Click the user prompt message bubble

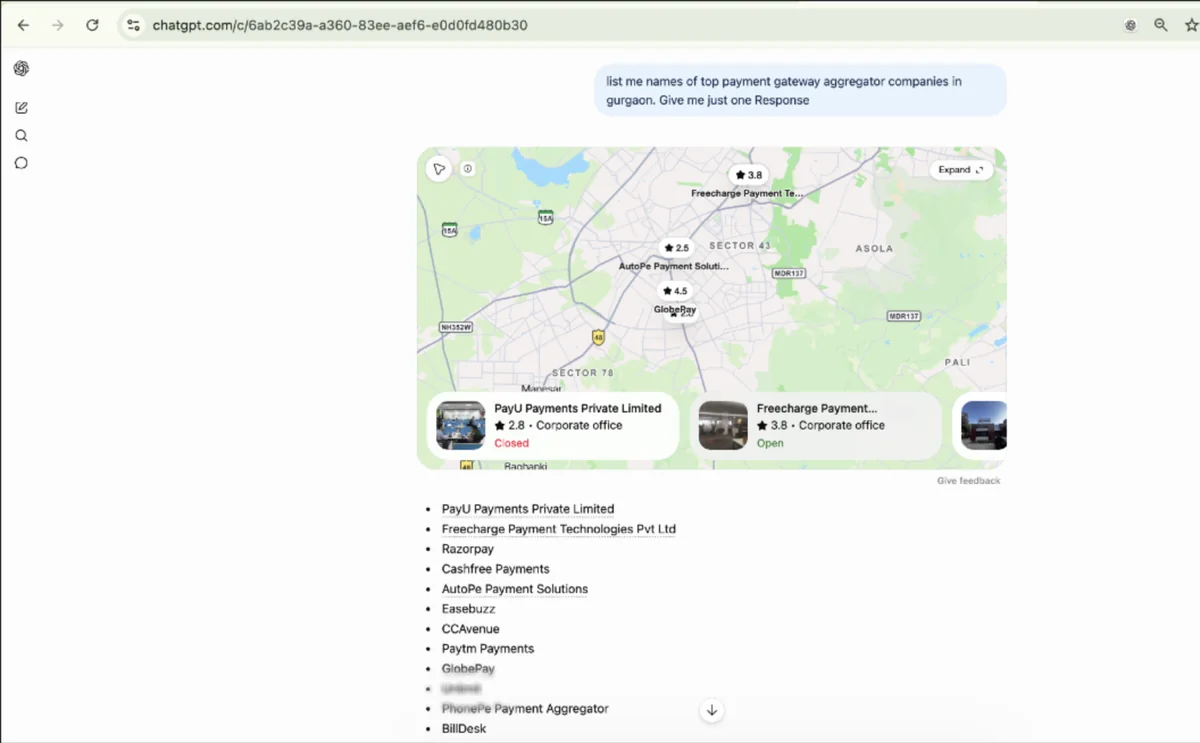801,90
